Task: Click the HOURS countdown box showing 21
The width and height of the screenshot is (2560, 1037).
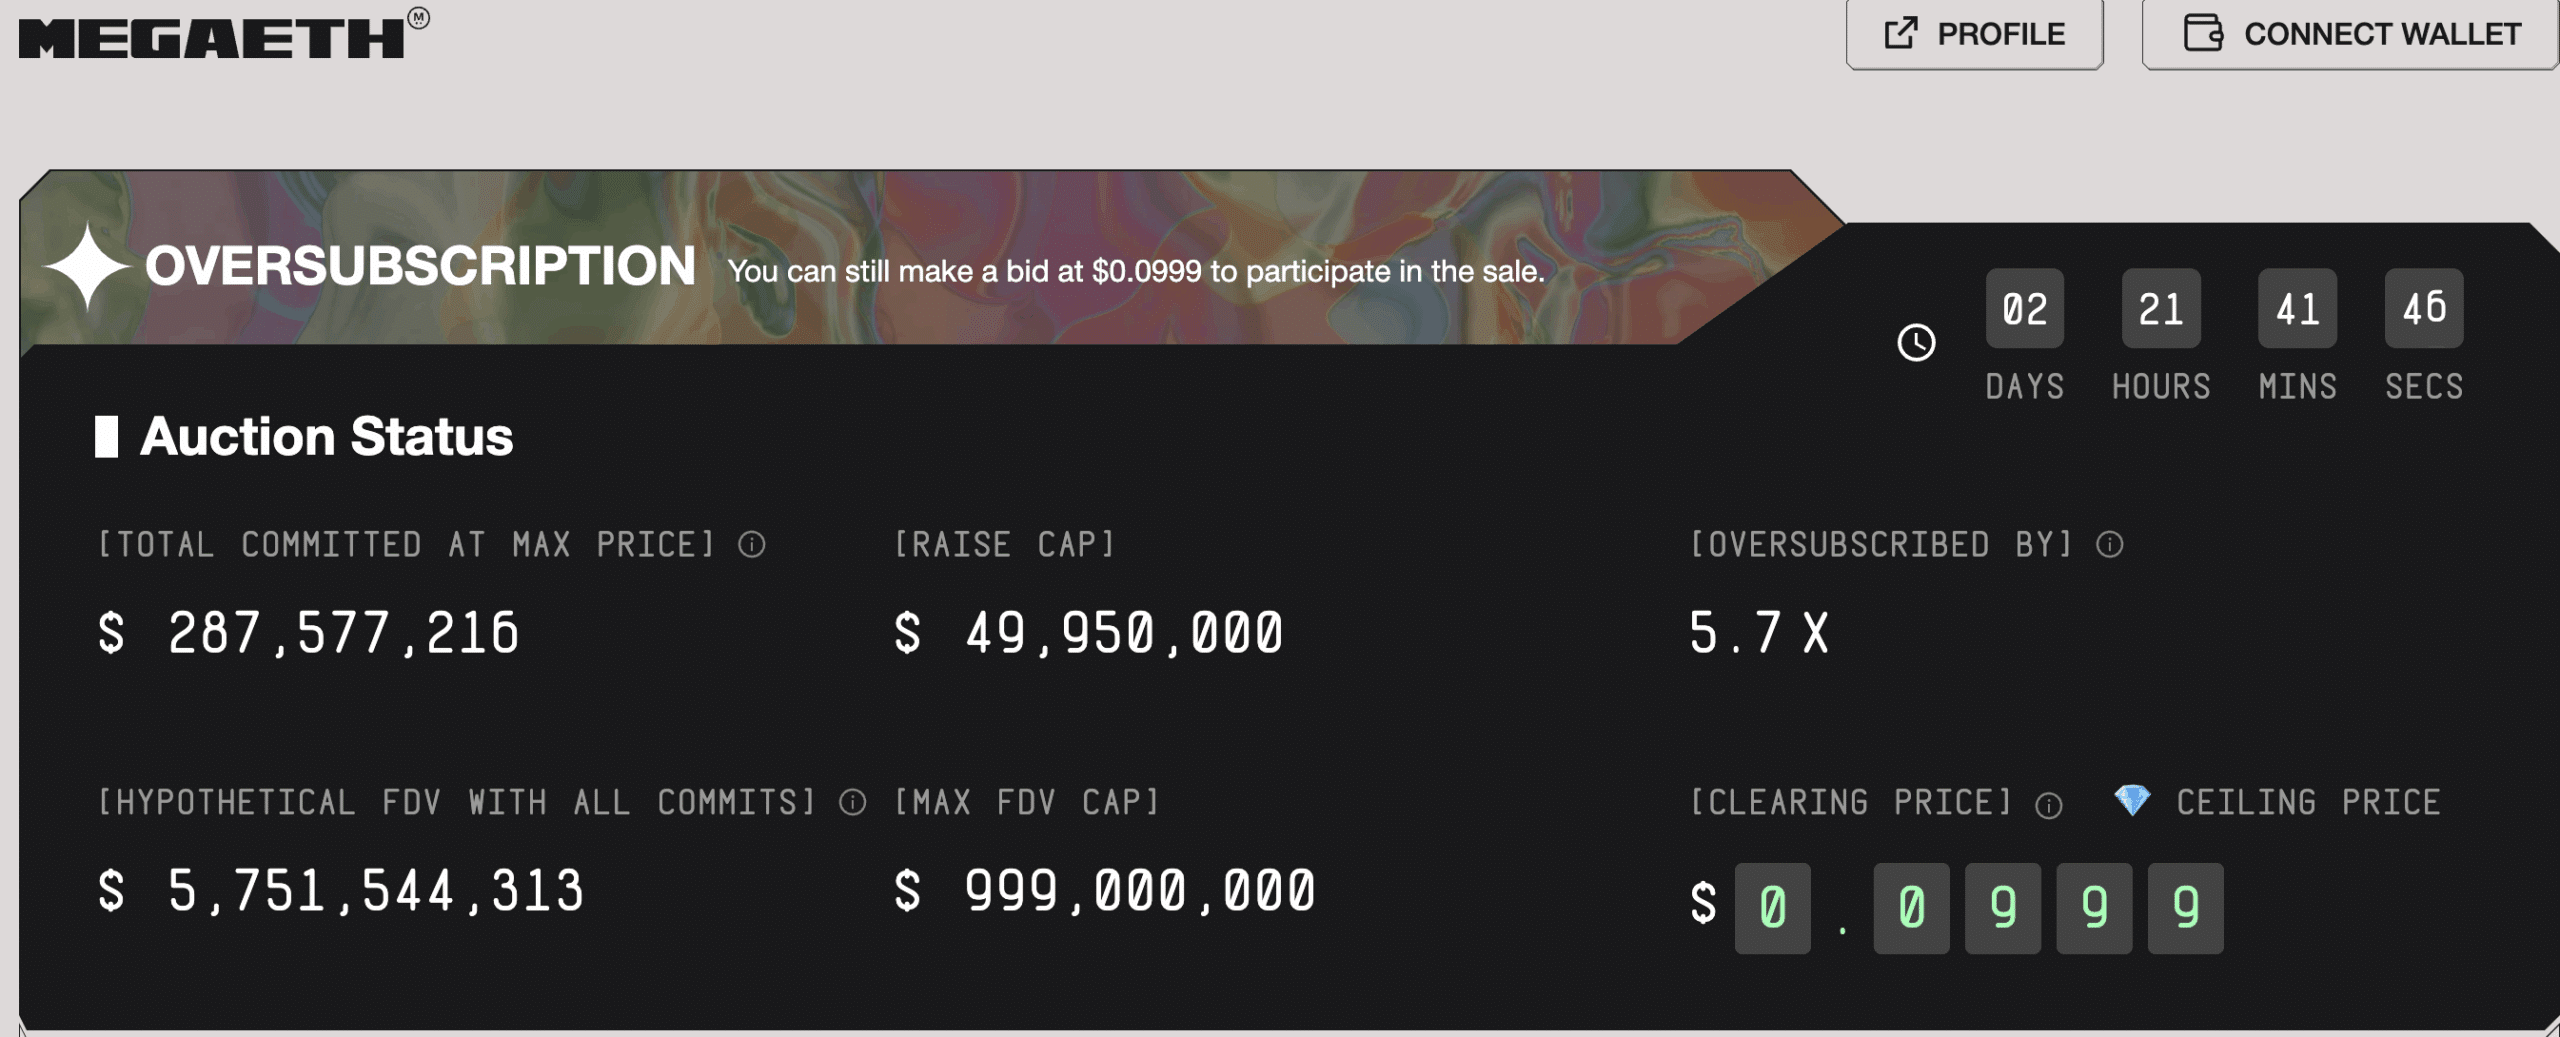Action: [2161, 308]
